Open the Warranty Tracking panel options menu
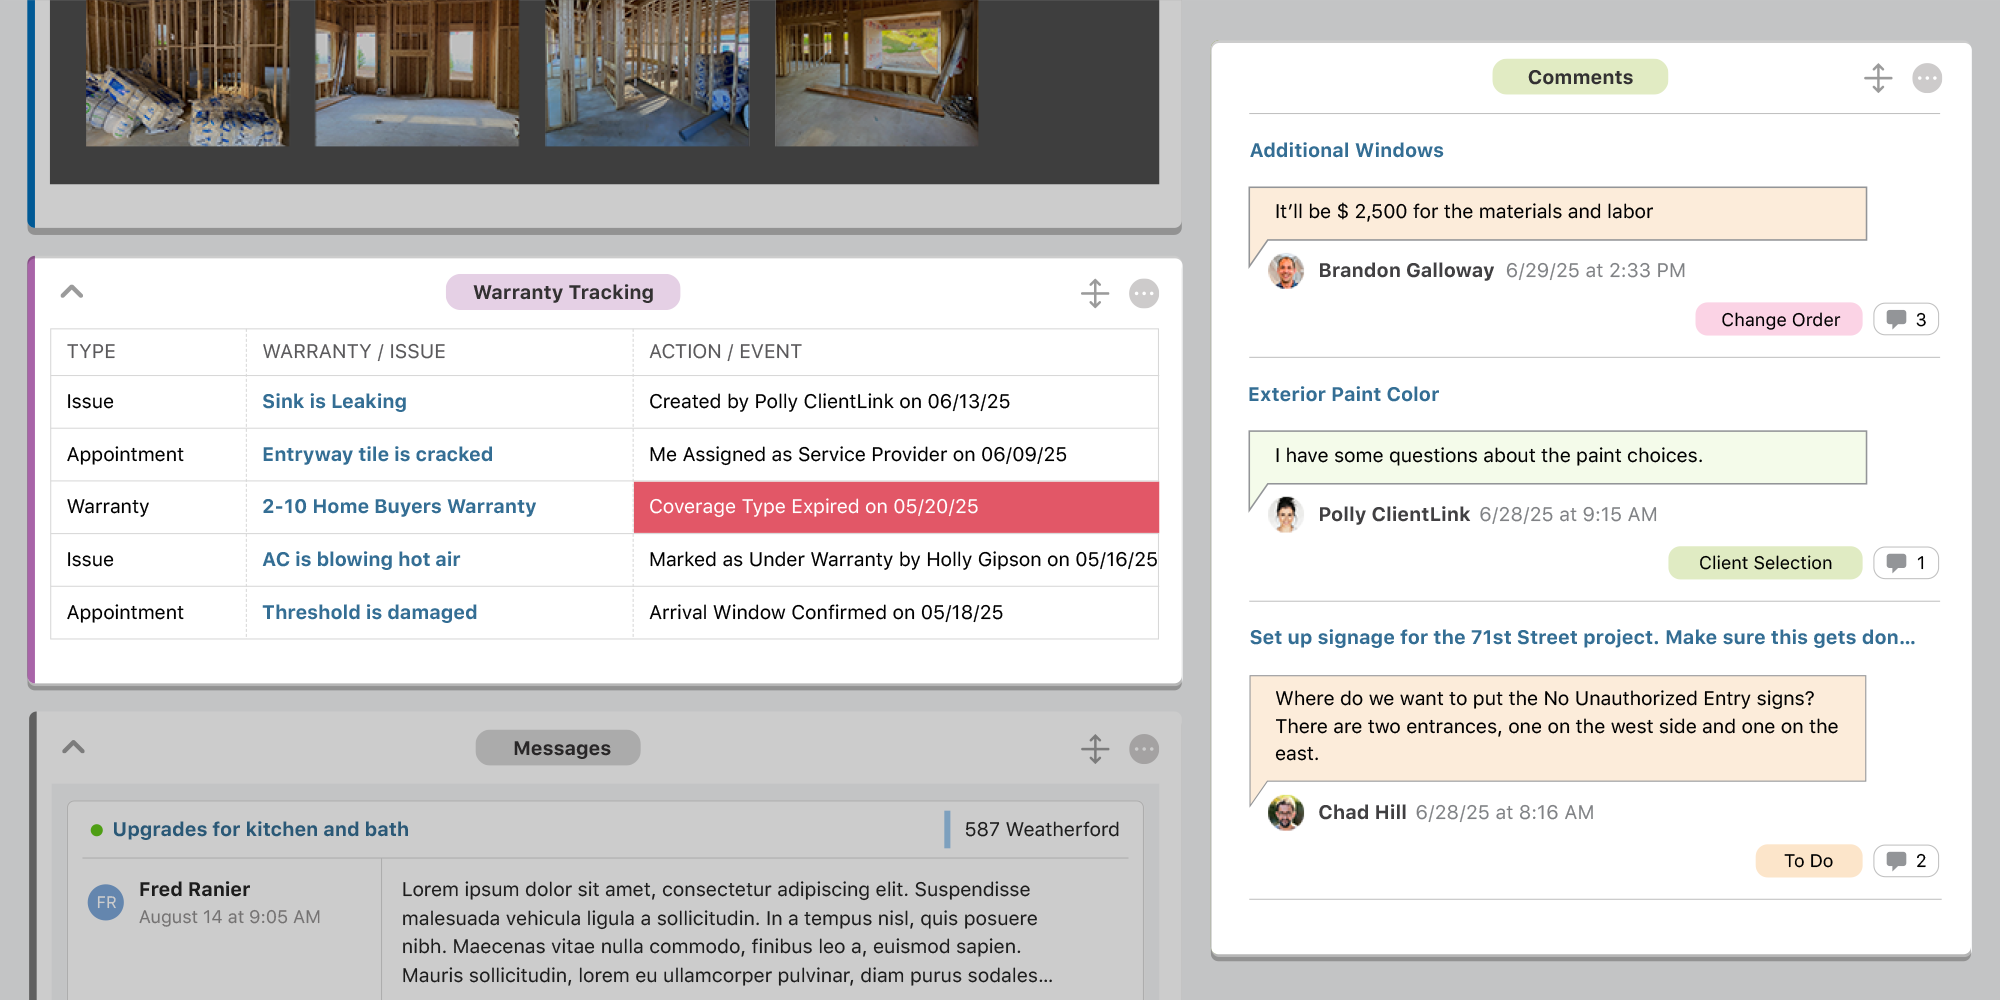This screenshot has width=2000, height=1000. coord(1144,293)
